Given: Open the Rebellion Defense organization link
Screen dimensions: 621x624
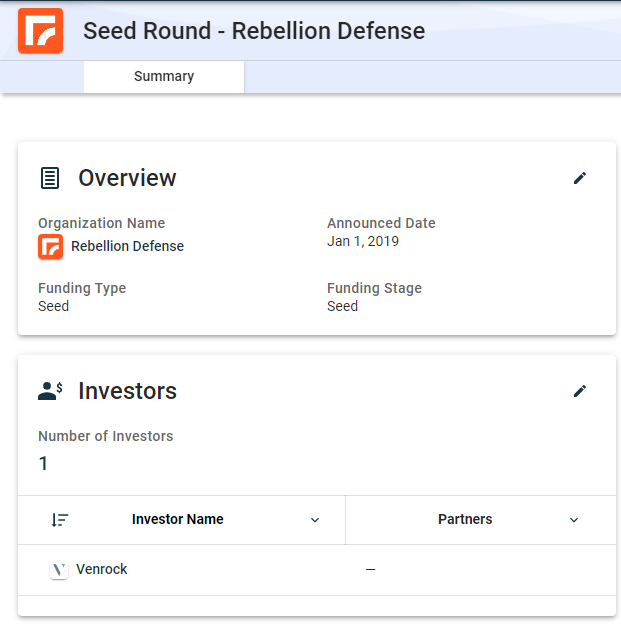Looking at the screenshot, I should tap(127, 246).
